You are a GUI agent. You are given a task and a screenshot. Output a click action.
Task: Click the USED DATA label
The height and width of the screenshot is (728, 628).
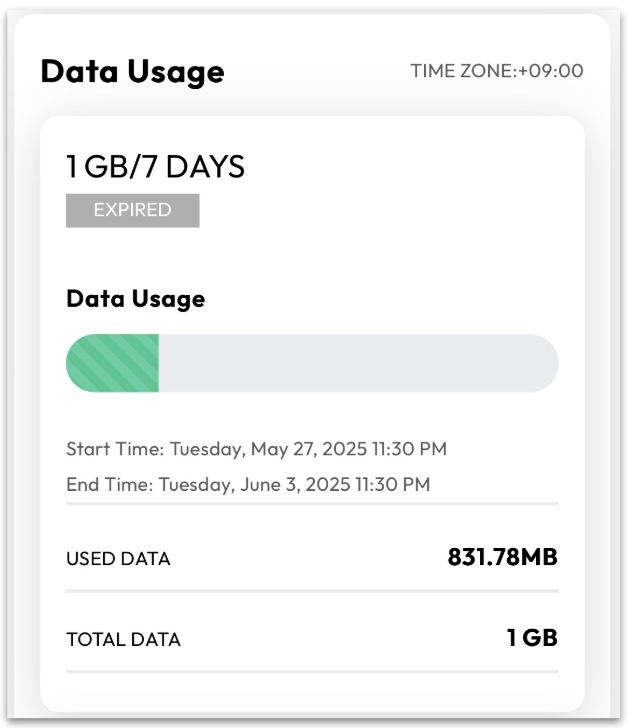pos(118,559)
